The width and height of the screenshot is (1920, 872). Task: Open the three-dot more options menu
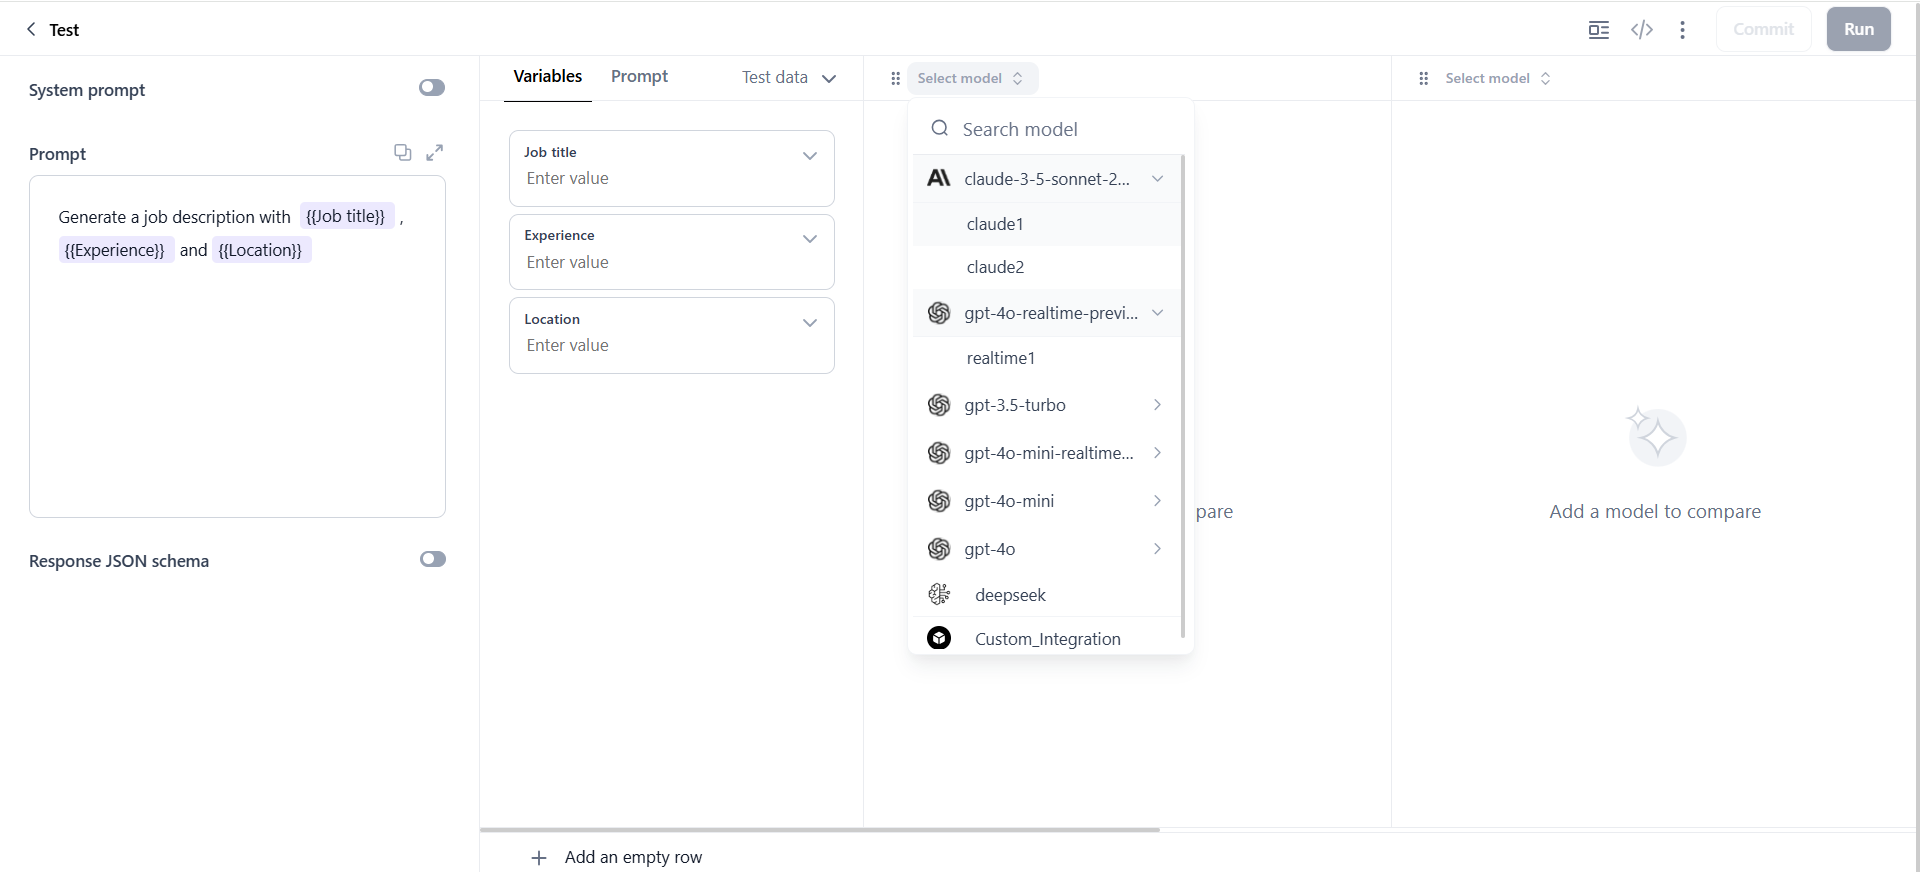(1683, 29)
